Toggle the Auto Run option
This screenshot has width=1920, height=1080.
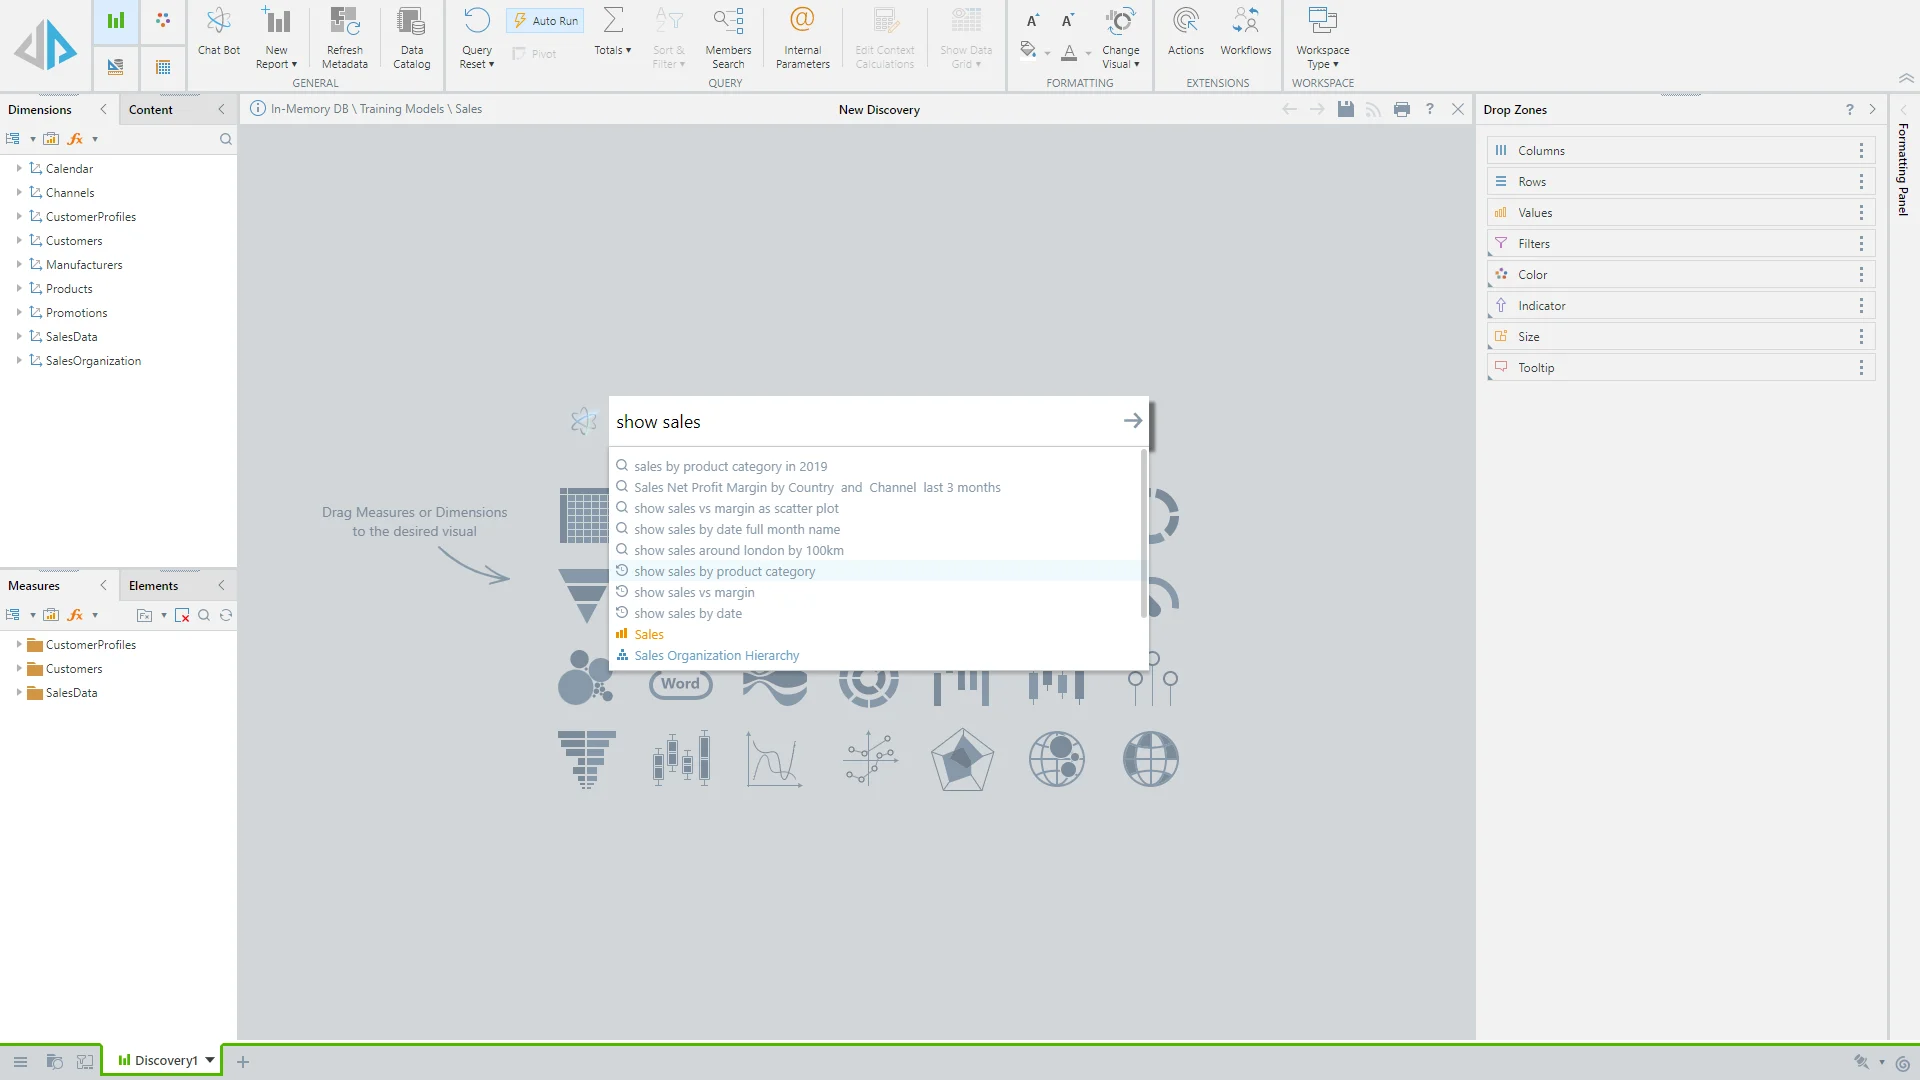tap(545, 21)
